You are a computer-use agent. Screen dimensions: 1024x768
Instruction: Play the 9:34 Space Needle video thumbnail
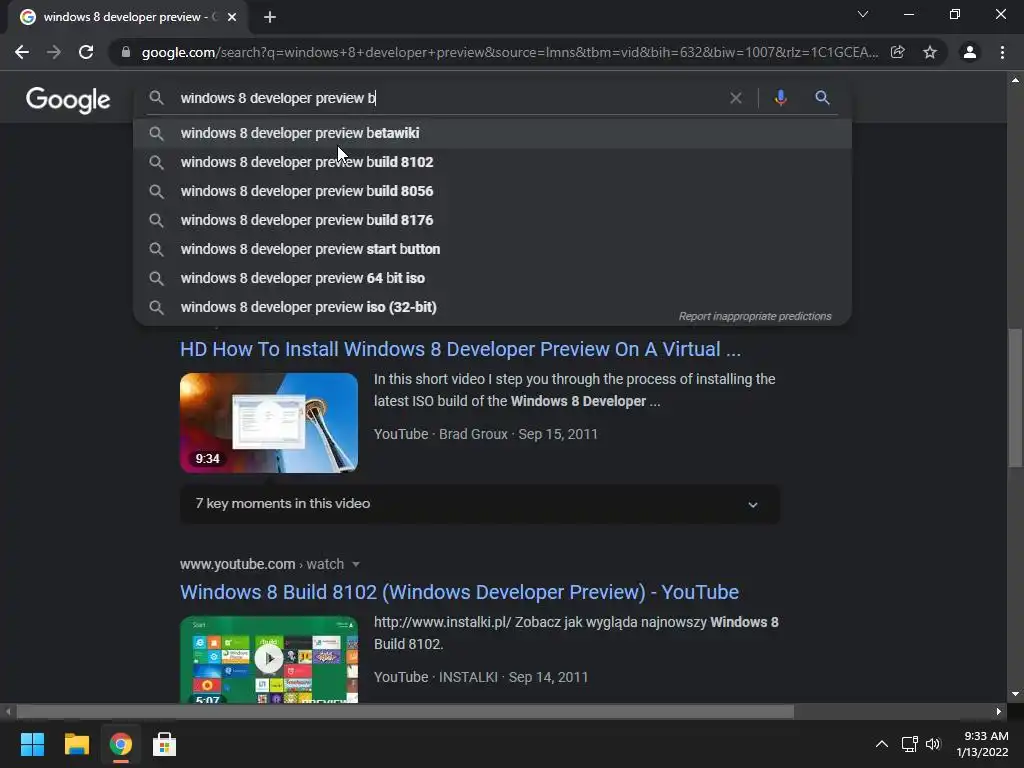coord(269,423)
